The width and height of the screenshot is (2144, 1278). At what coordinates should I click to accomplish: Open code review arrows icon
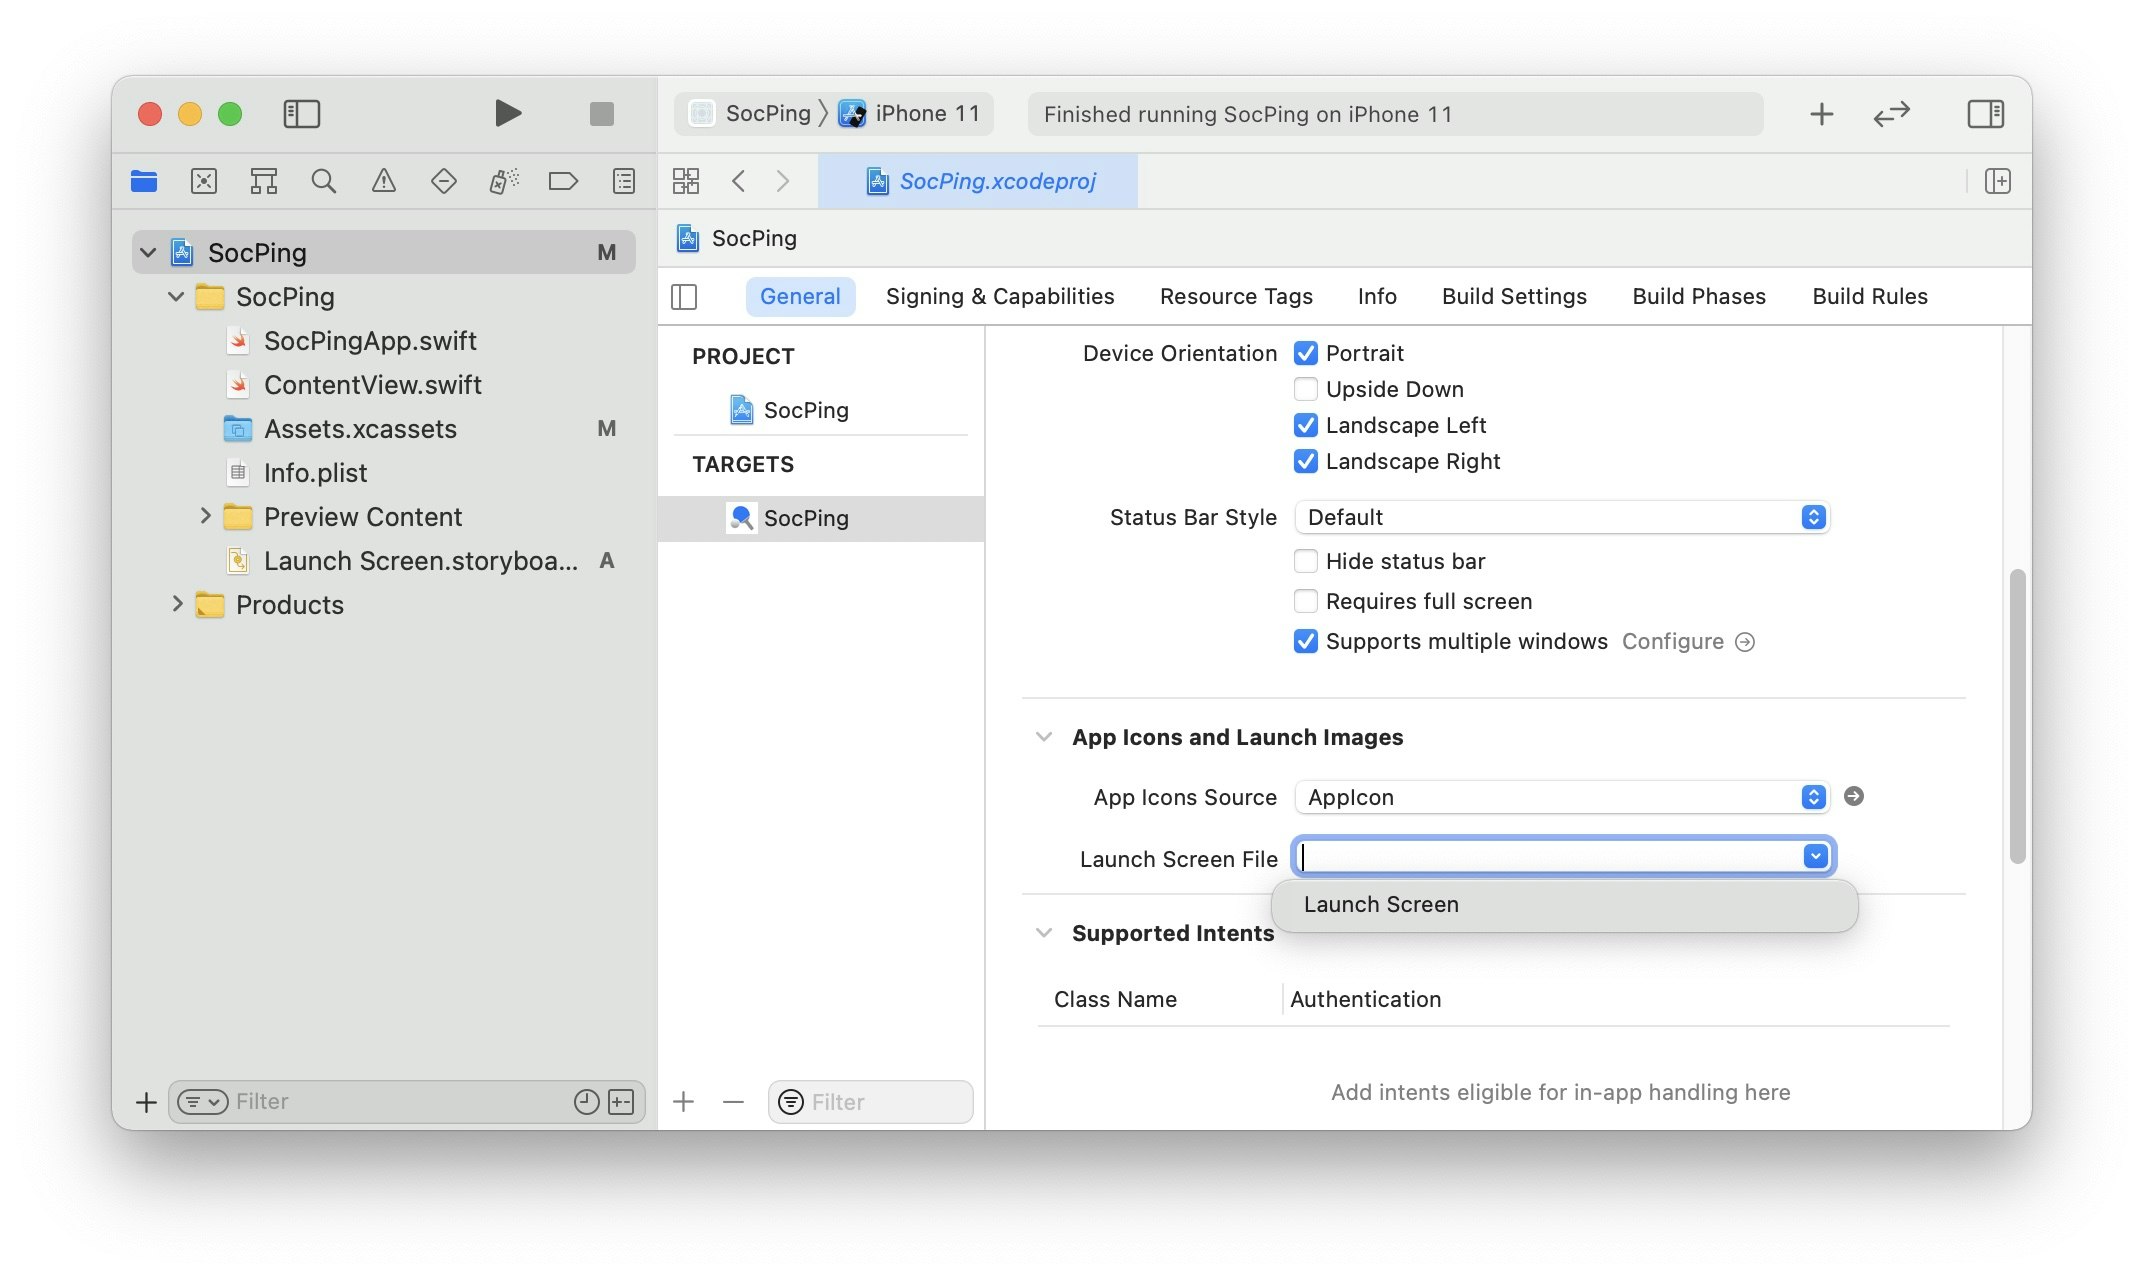coord(1891,114)
